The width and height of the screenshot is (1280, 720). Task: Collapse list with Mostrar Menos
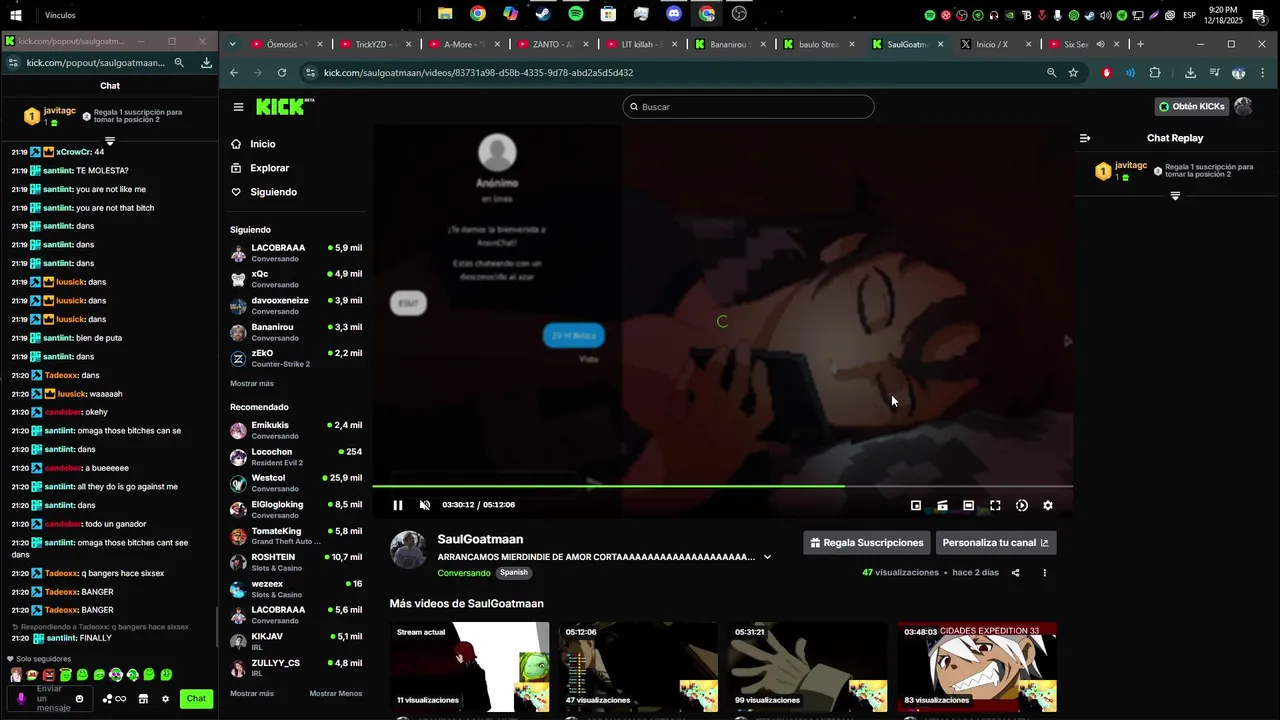click(x=336, y=694)
